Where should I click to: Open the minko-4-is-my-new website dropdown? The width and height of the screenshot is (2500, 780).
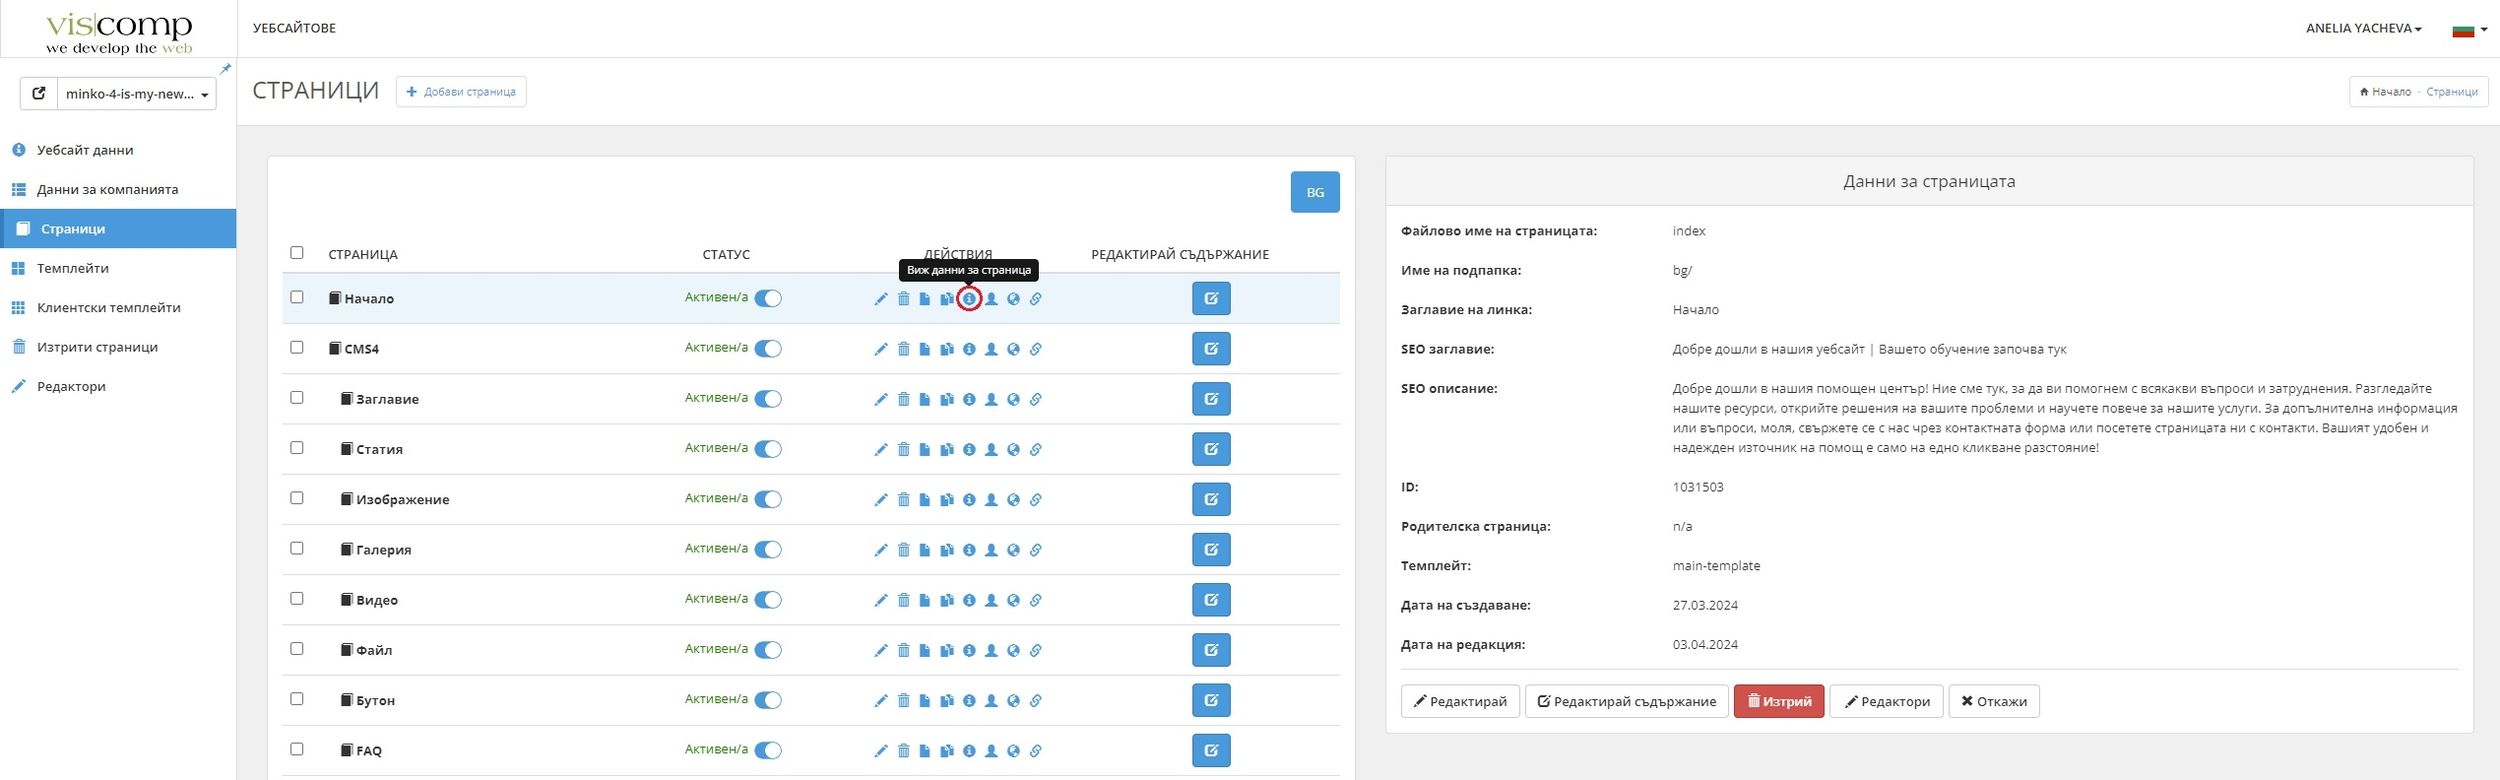tap(137, 94)
